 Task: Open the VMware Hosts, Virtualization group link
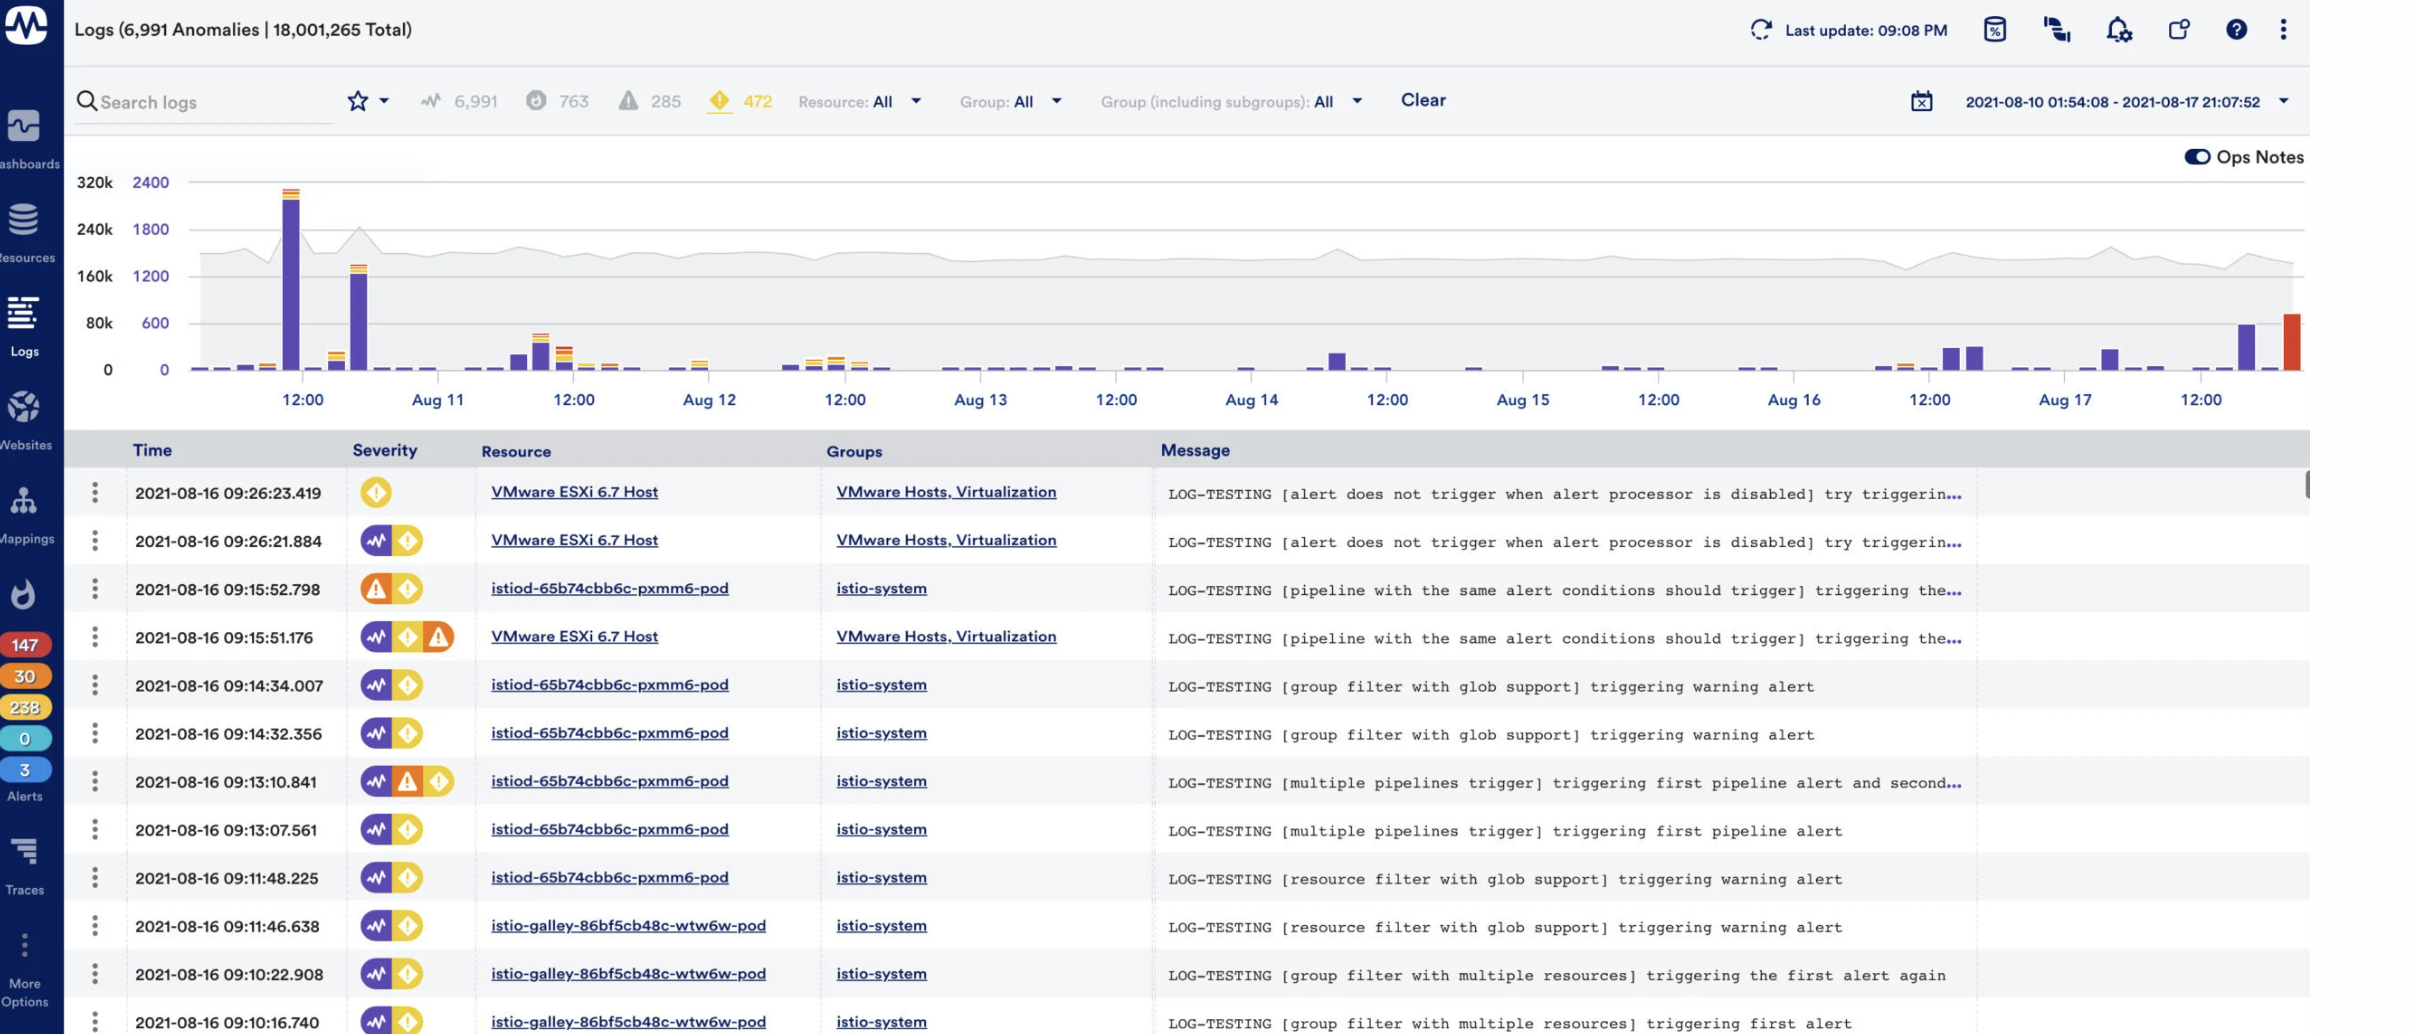pos(945,491)
